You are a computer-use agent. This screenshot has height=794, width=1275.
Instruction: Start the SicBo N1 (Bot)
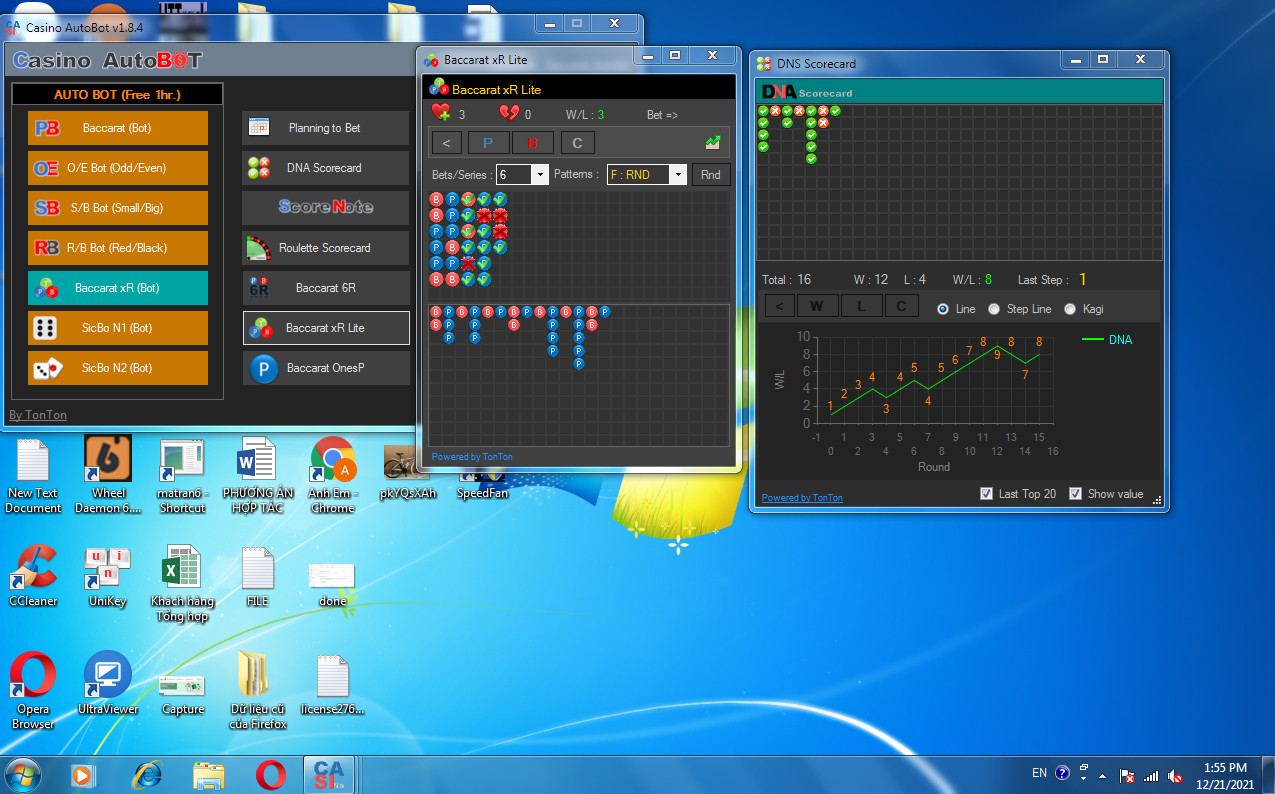[x=118, y=328]
